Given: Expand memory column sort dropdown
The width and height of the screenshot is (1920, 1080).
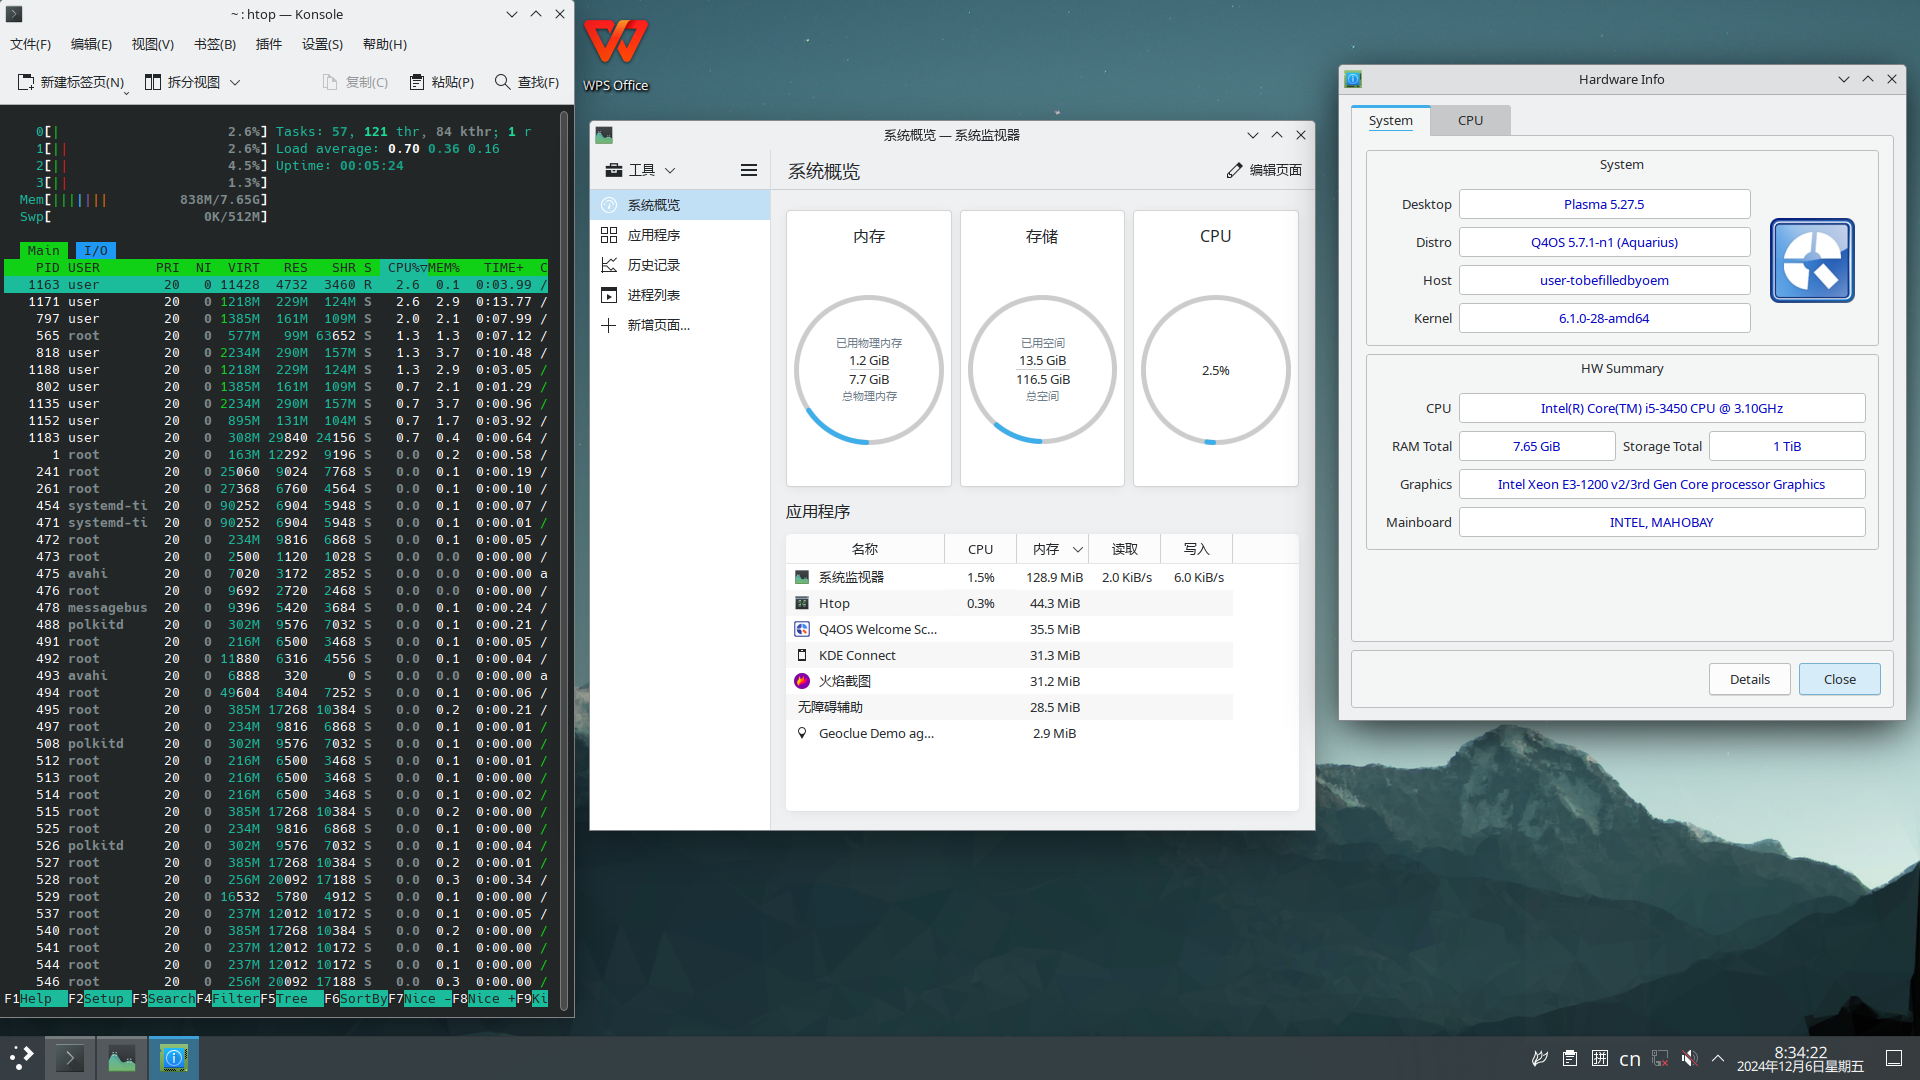Looking at the screenshot, I should pyautogui.click(x=1078, y=549).
